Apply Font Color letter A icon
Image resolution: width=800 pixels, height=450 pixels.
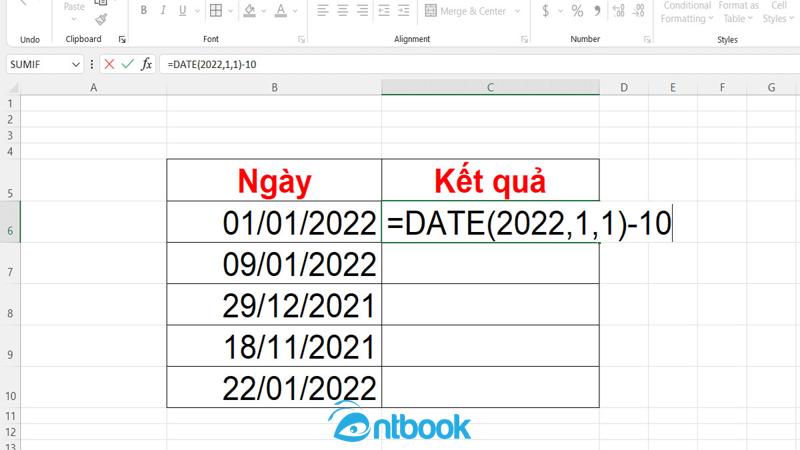pos(281,10)
